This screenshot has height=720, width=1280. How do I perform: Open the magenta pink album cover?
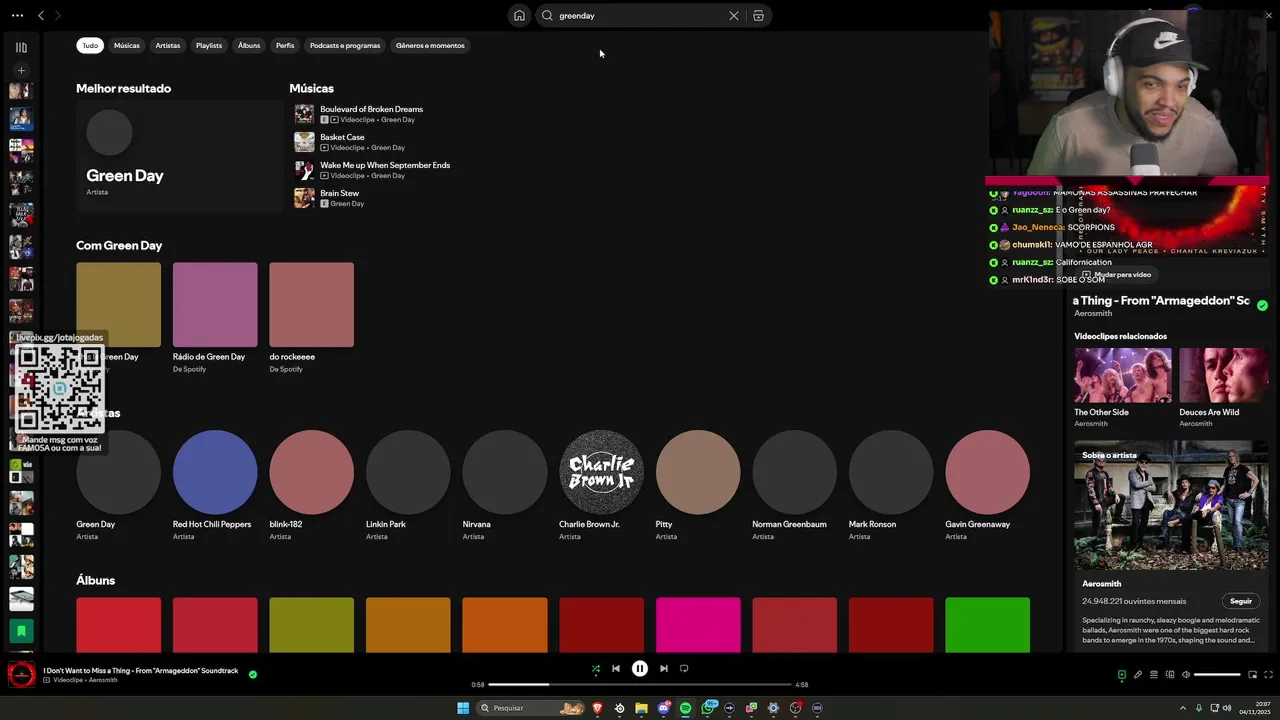tap(698, 625)
